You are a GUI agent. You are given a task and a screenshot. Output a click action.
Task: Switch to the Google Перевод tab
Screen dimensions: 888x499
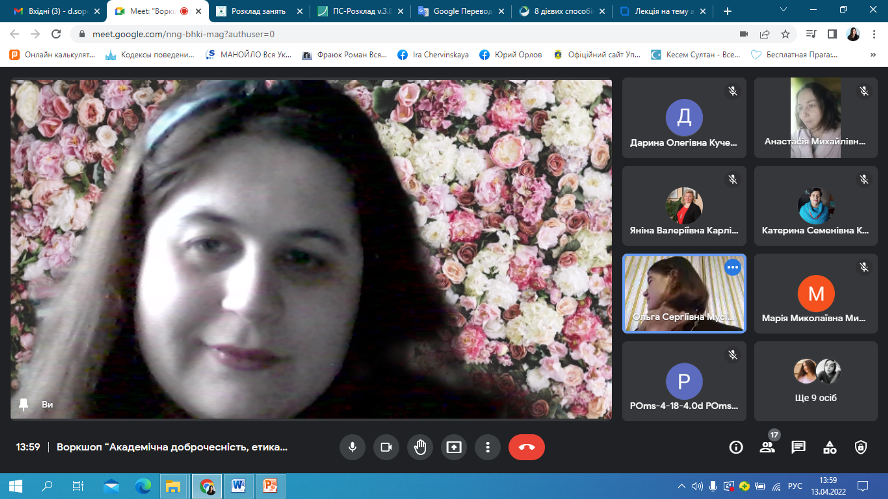click(460, 11)
